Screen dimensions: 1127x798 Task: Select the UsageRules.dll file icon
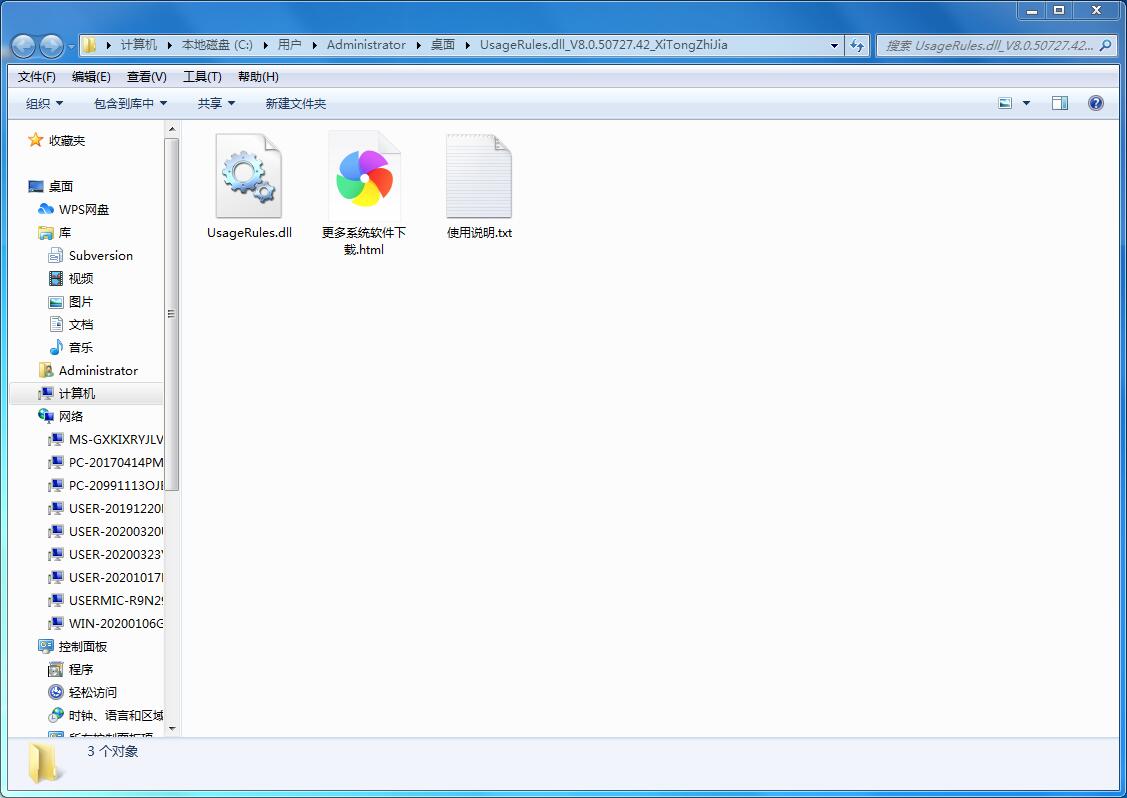pos(249,175)
